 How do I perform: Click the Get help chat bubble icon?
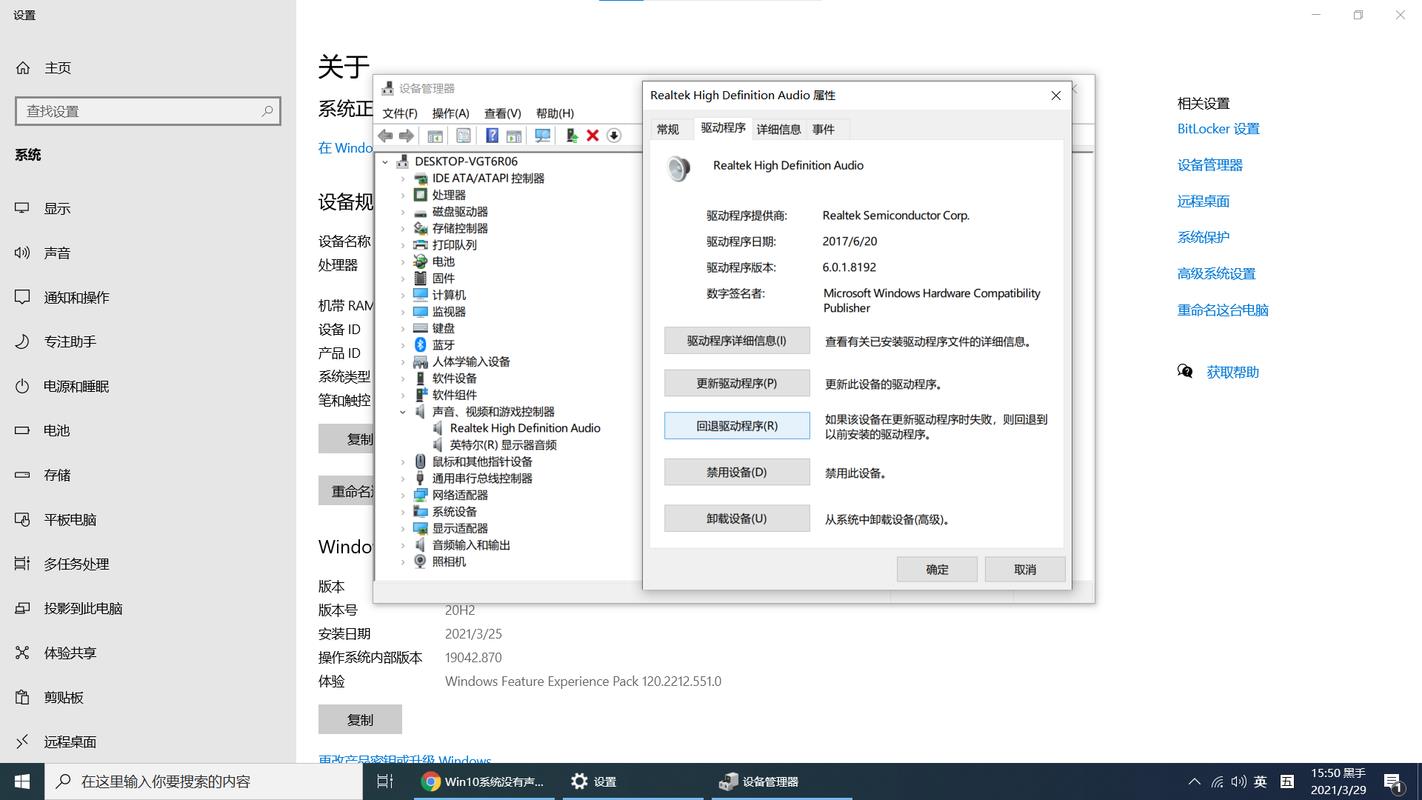click(x=1185, y=372)
